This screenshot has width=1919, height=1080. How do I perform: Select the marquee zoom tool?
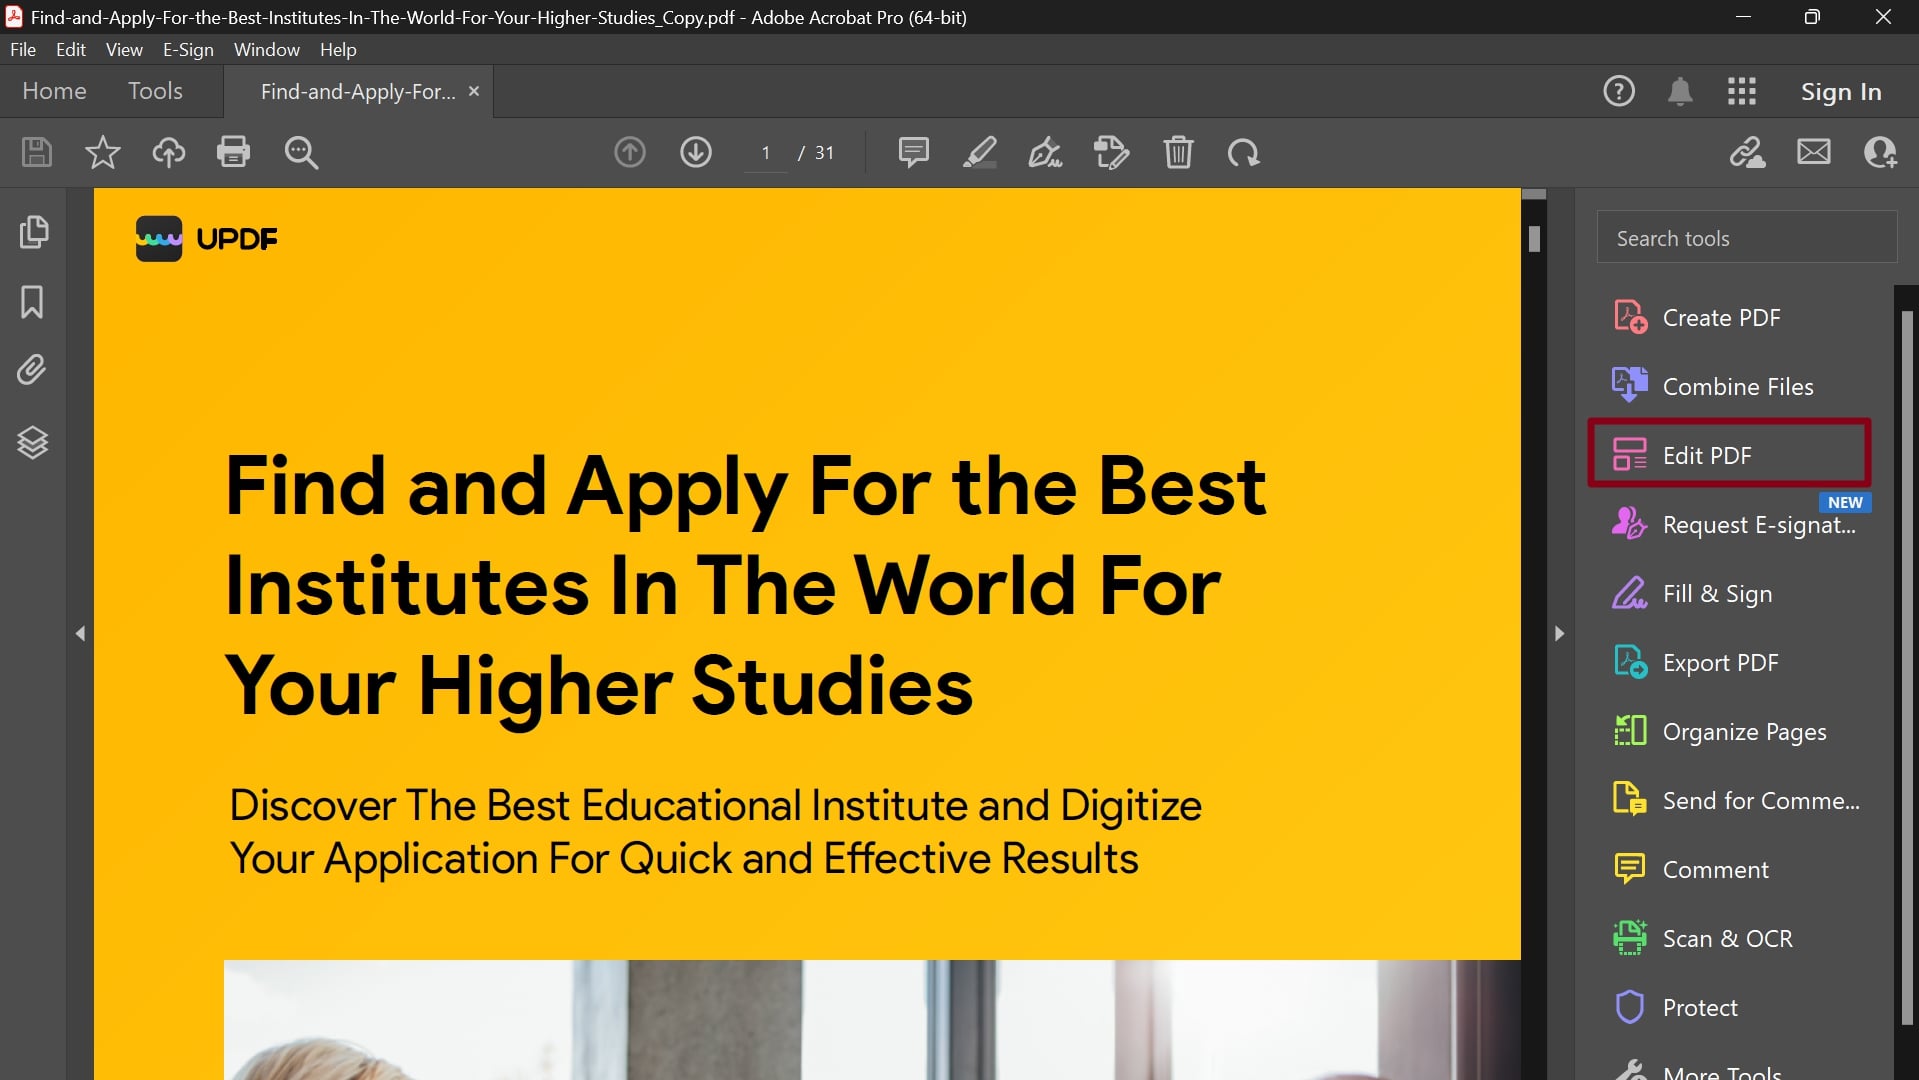coord(300,152)
